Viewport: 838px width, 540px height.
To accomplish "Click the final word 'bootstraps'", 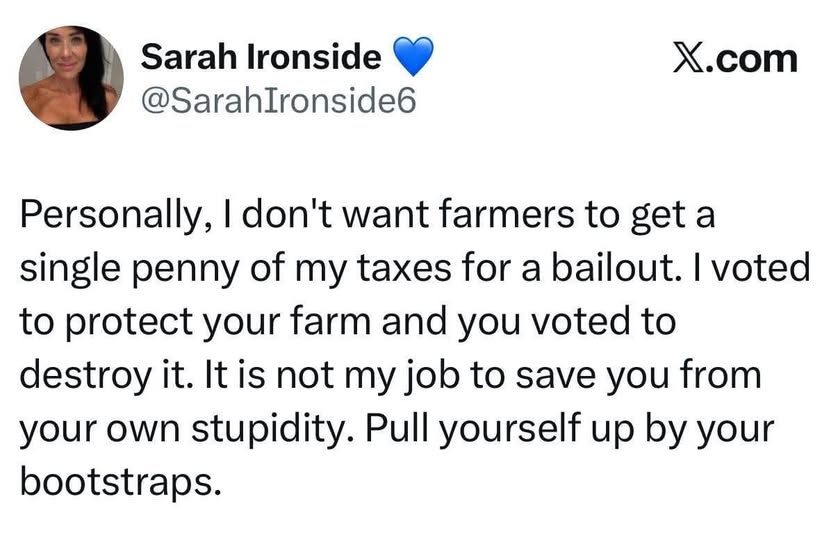I will click(120, 483).
